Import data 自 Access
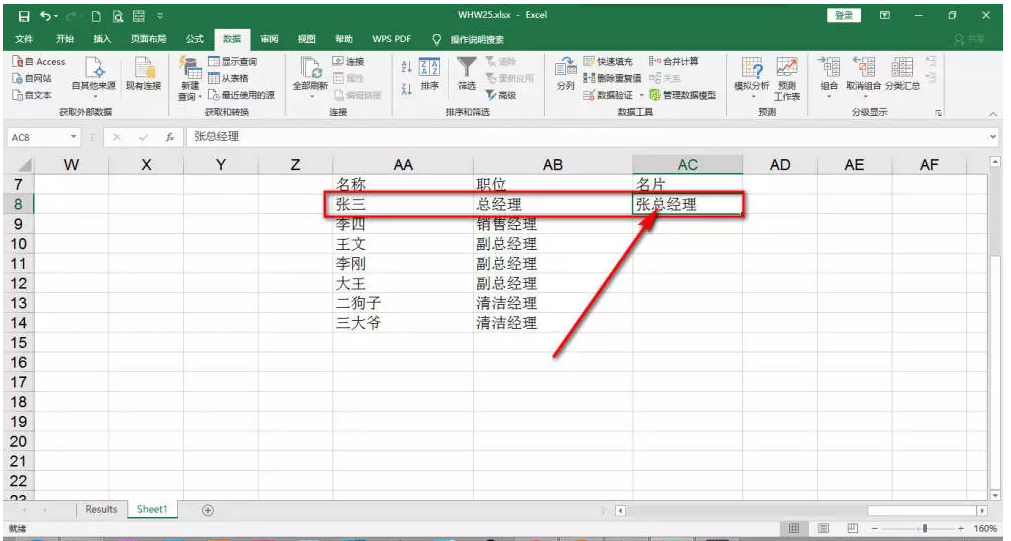Image resolution: width=1011 pixels, height=541 pixels. [39, 62]
